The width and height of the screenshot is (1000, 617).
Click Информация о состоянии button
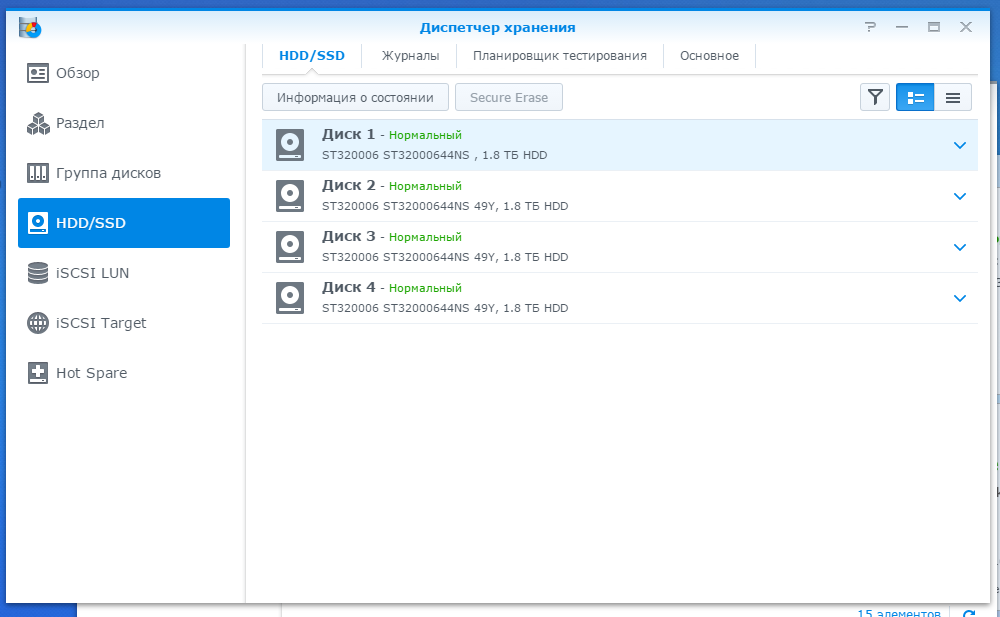click(355, 97)
